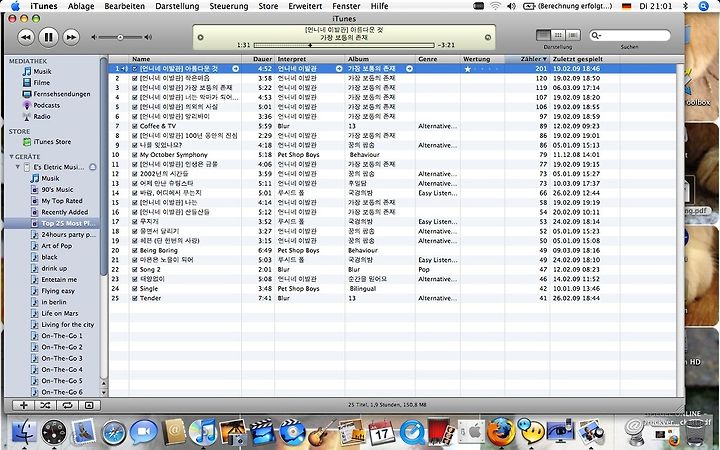
Task: Open the Erweitert menu
Action: pyautogui.click(x=305, y=6)
